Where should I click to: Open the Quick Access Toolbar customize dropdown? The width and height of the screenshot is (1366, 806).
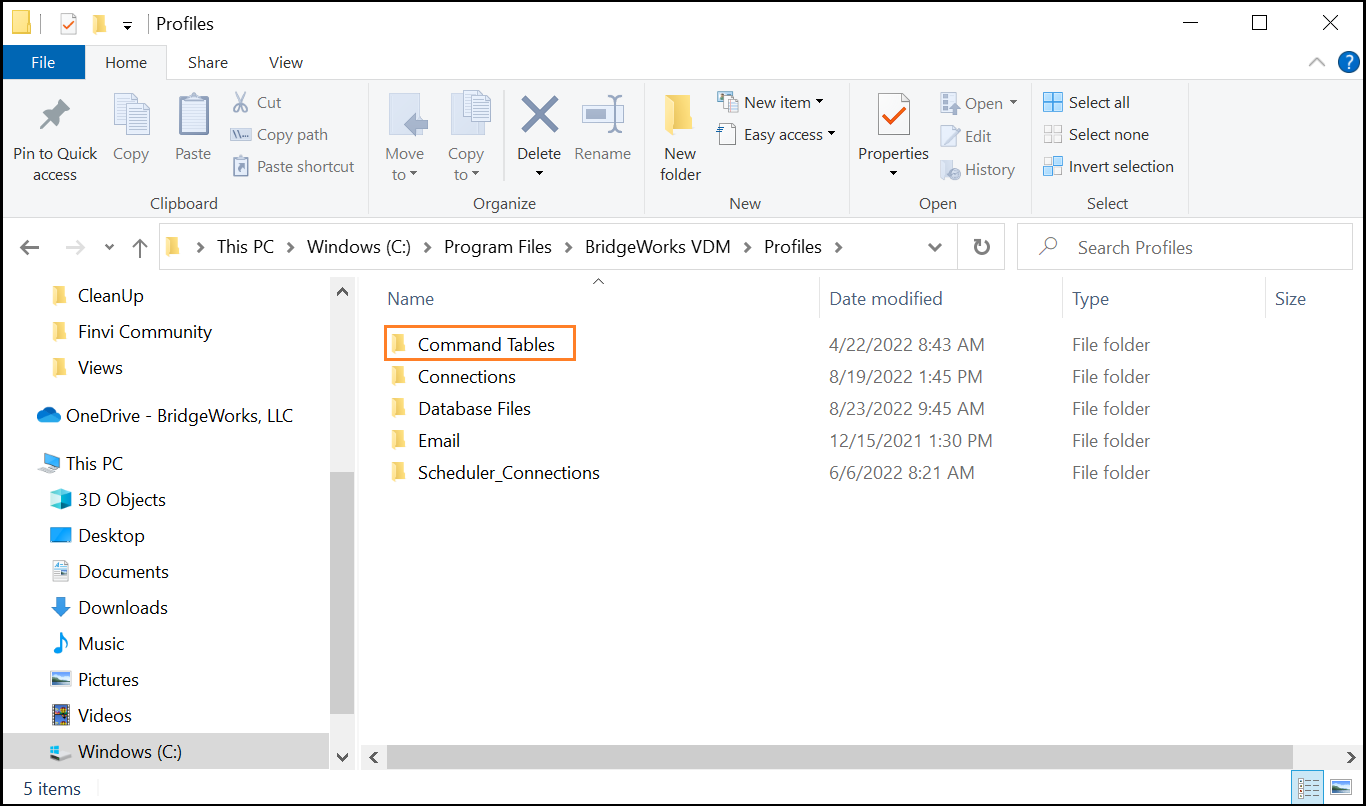click(x=127, y=24)
